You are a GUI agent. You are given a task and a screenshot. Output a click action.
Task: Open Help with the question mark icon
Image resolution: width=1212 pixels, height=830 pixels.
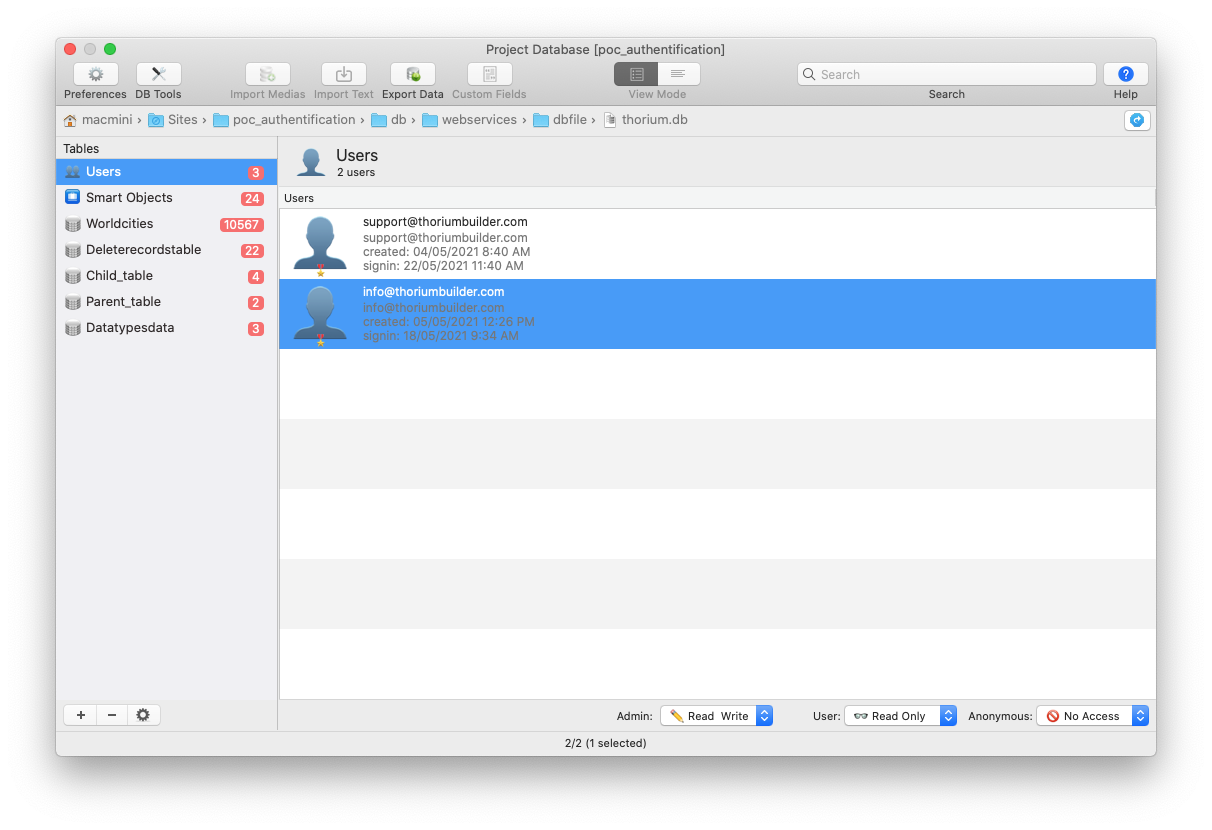tap(1125, 75)
